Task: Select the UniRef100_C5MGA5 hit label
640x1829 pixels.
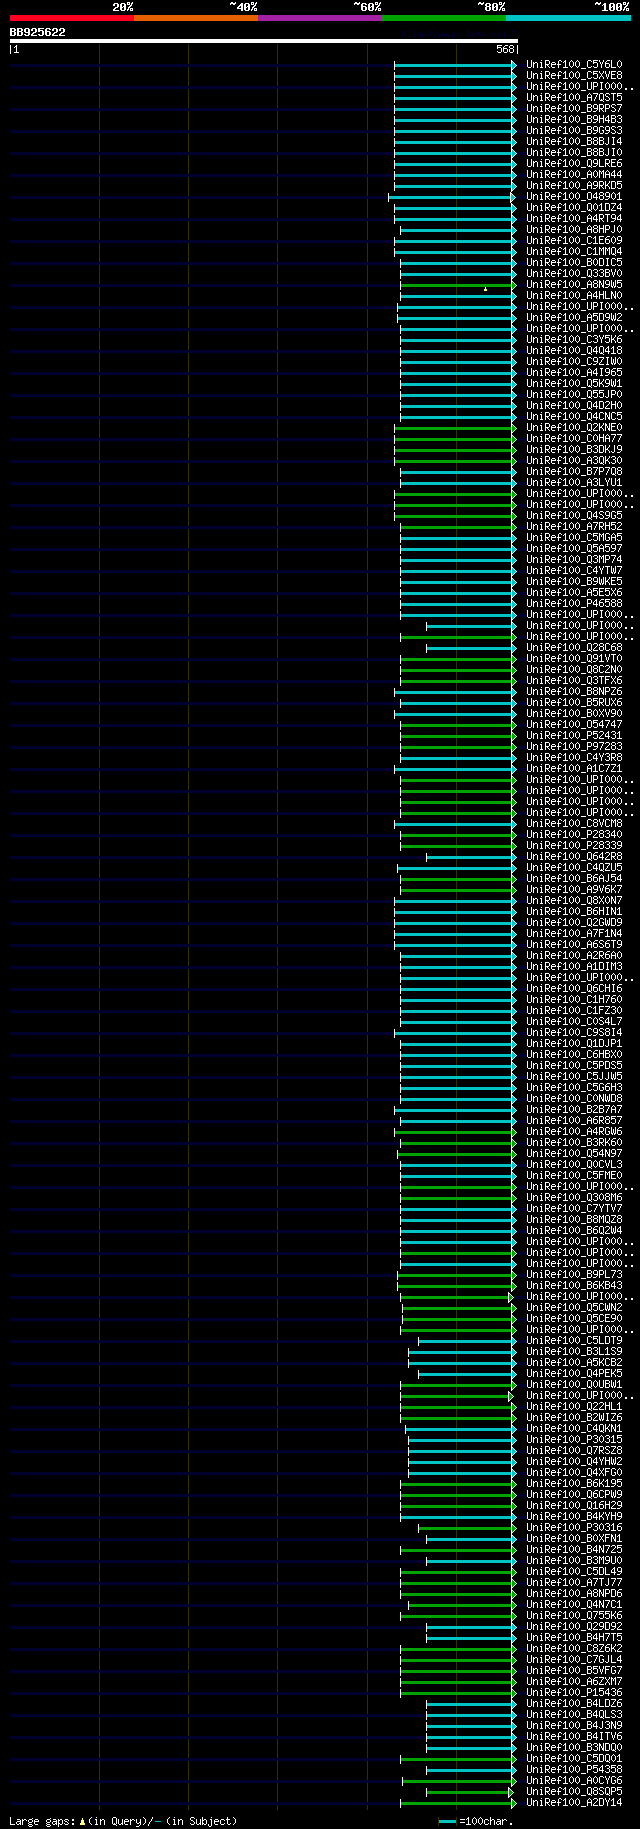Action: pos(574,537)
